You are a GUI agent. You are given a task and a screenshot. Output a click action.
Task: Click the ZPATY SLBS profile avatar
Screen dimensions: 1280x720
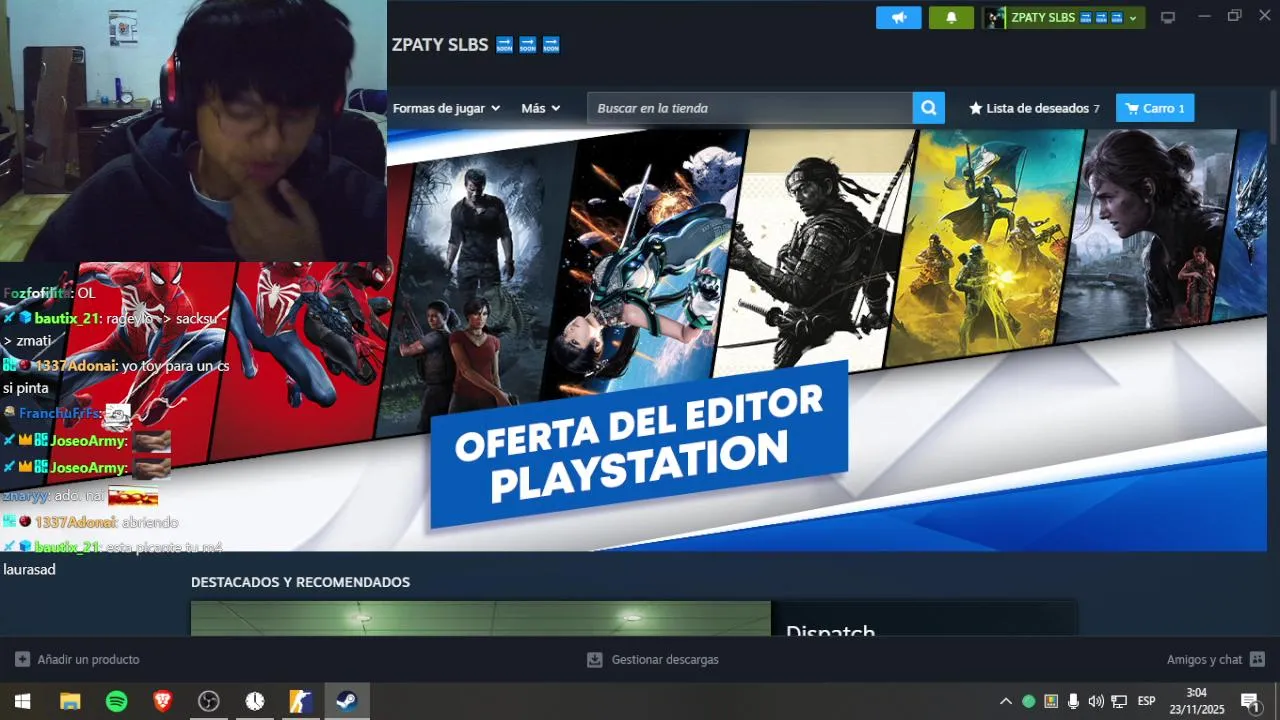[x=995, y=17]
